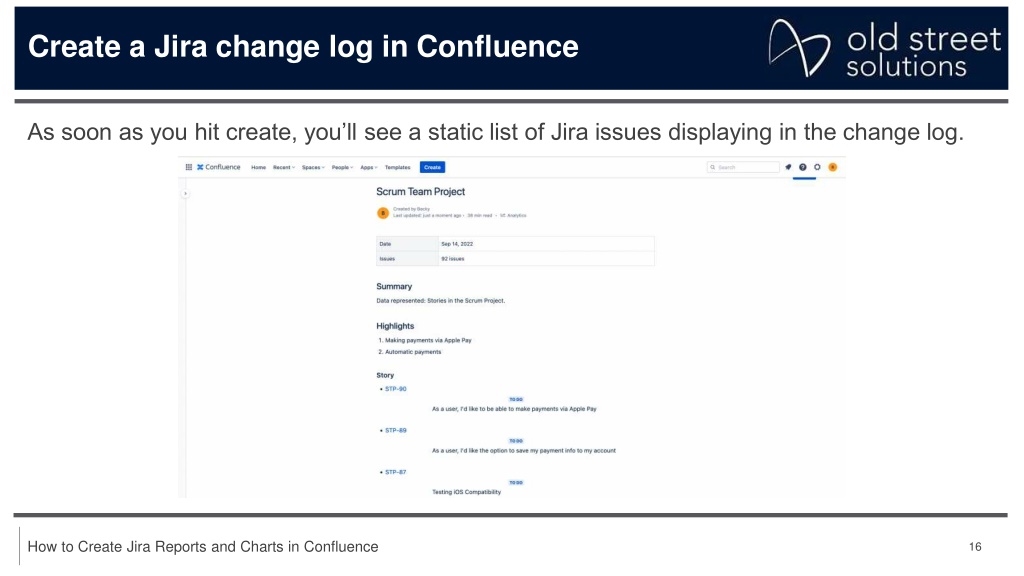Open the STP-89 issue link
1024x576 pixels.
396,430
